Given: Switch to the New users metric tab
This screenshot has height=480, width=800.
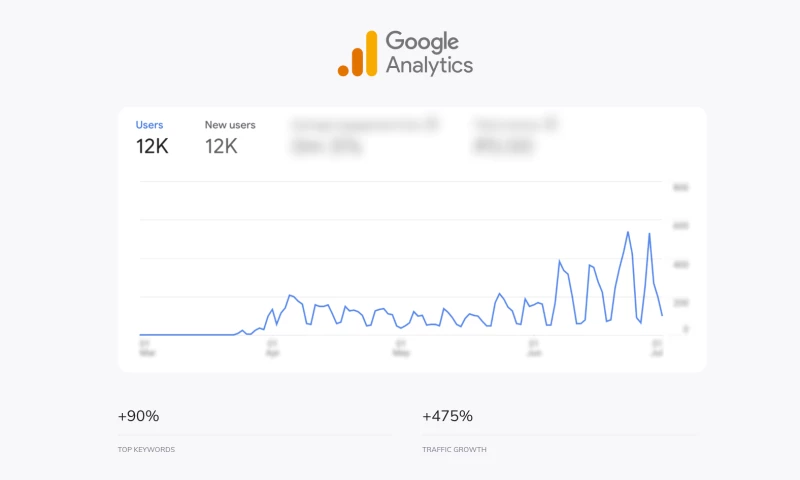Looking at the screenshot, I should [230, 125].
